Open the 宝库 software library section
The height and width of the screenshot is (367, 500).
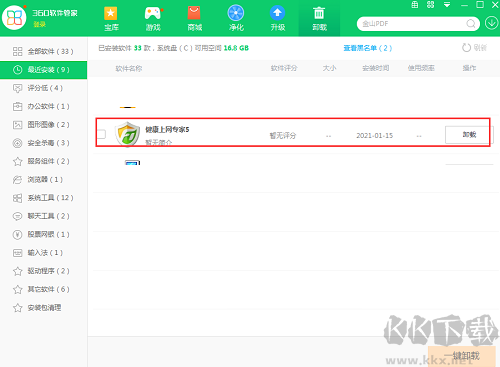(111, 19)
